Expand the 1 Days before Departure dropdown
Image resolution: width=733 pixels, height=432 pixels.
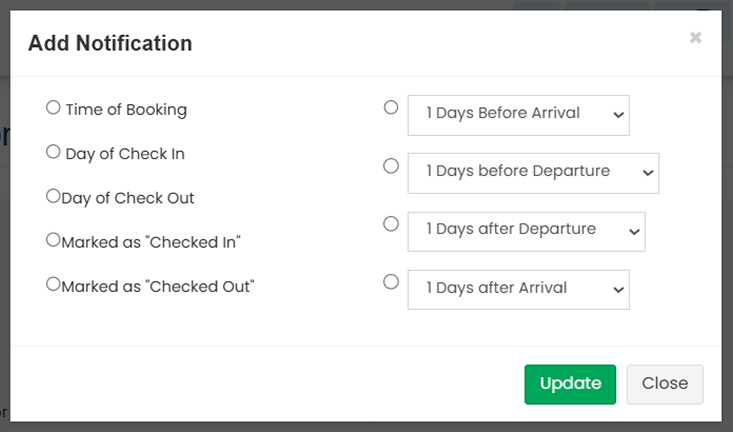click(533, 173)
